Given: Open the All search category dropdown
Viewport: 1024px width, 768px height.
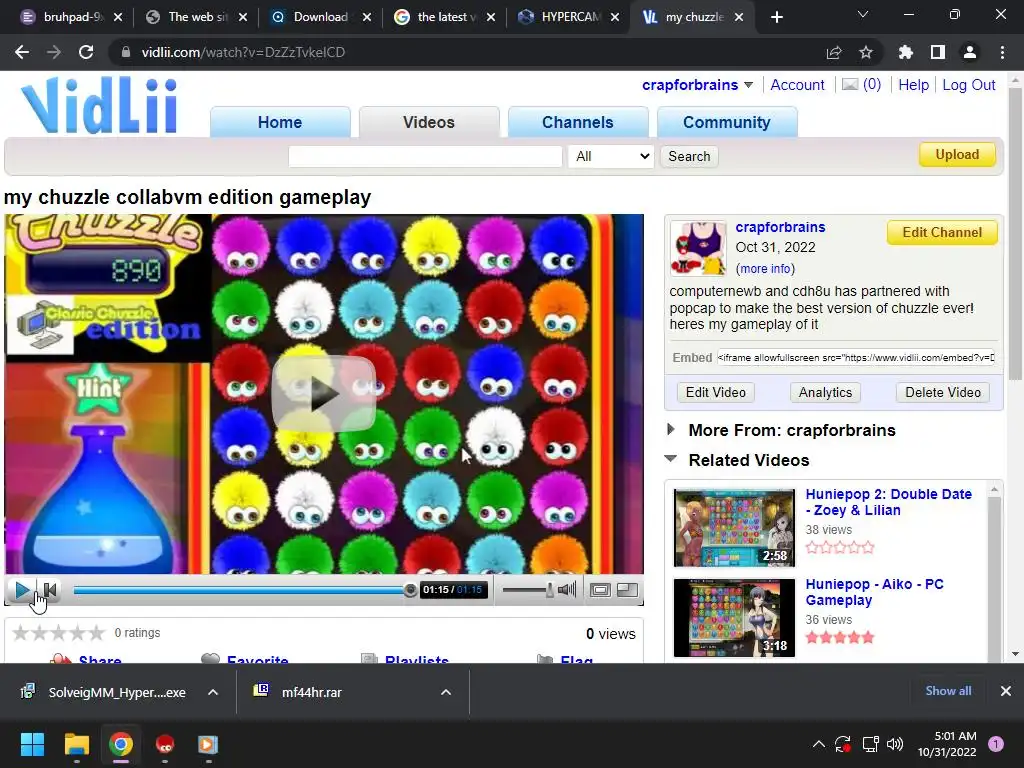Looking at the screenshot, I should [x=611, y=156].
